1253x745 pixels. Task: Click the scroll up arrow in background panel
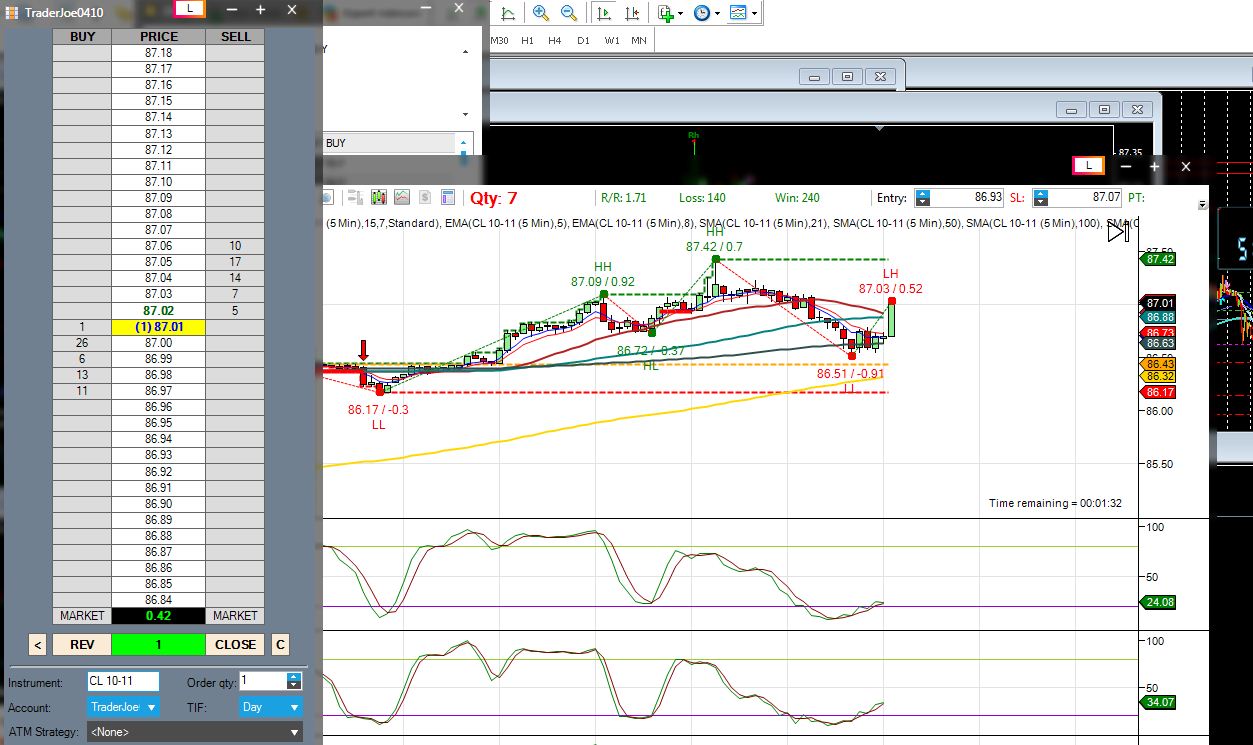point(465,51)
